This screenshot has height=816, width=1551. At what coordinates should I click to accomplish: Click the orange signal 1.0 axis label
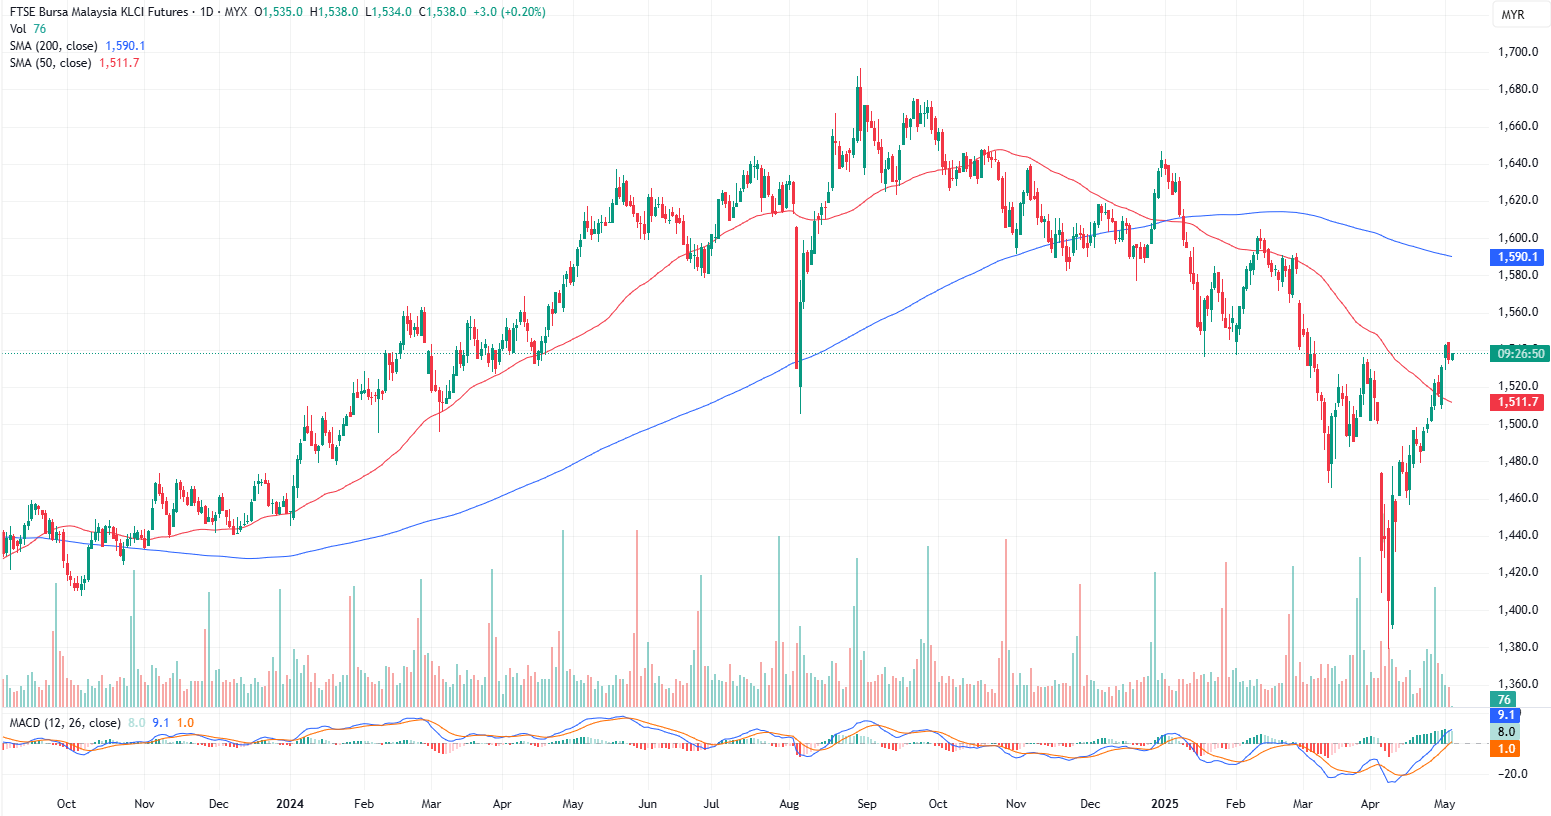point(1506,748)
